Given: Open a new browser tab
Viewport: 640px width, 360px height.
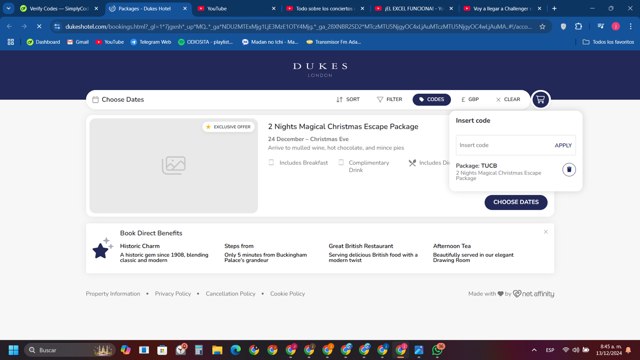Looking at the screenshot, I should pyautogui.click(x=554, y=8).
